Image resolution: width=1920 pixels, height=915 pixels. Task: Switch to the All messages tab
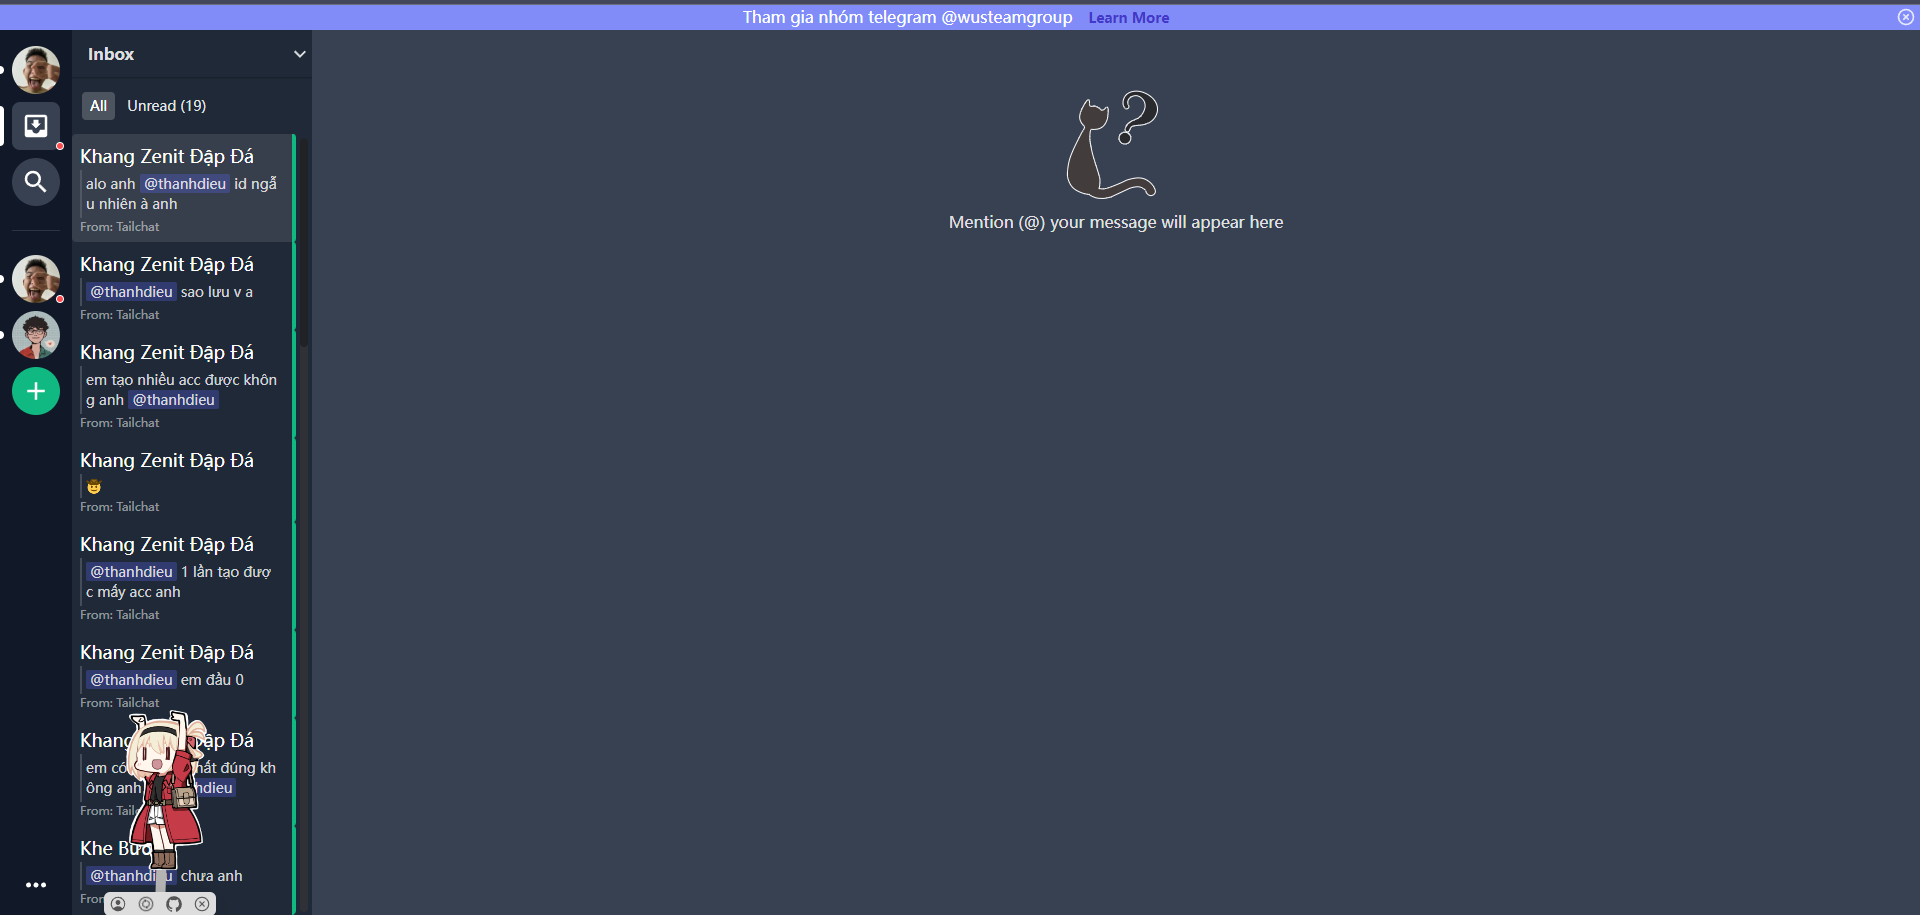98,105
